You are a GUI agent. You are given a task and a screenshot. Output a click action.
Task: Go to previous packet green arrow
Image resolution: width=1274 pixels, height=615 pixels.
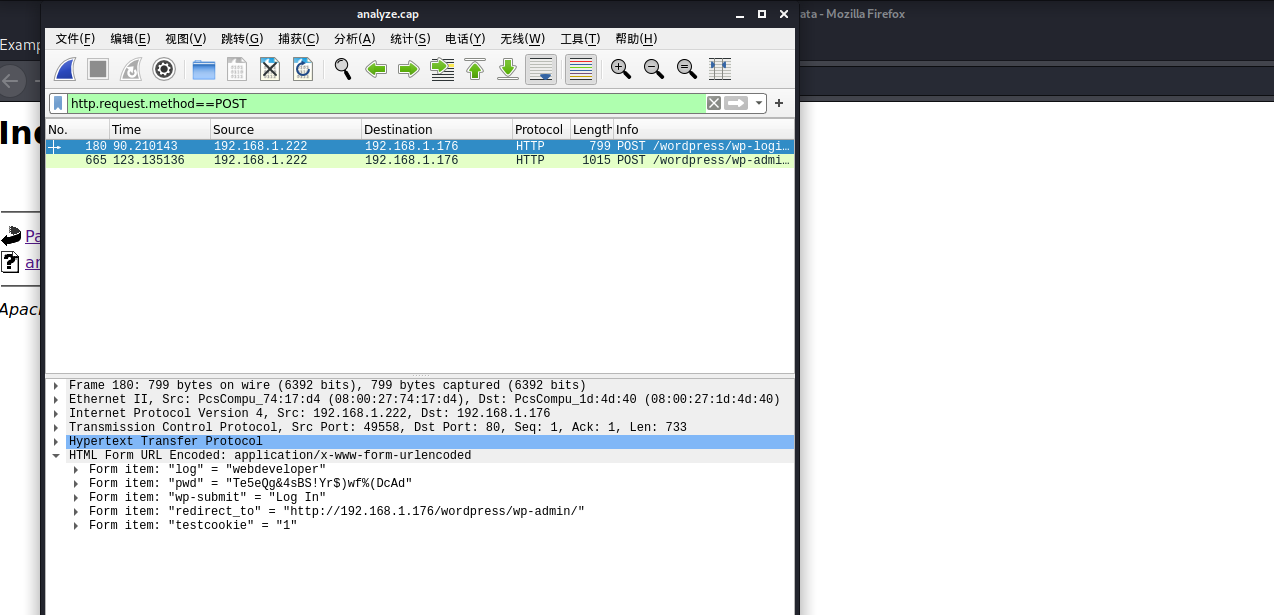(376, 69)
